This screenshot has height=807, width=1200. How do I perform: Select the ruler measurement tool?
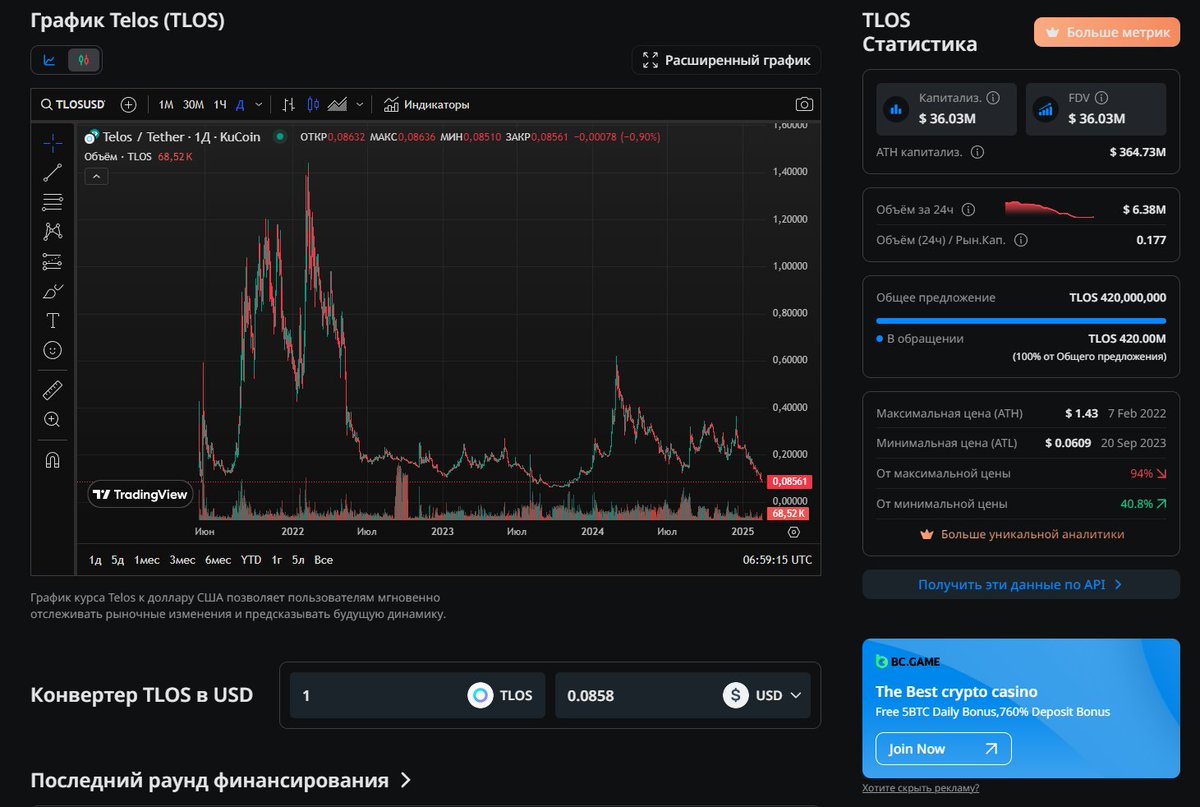[x=52, y=389]
